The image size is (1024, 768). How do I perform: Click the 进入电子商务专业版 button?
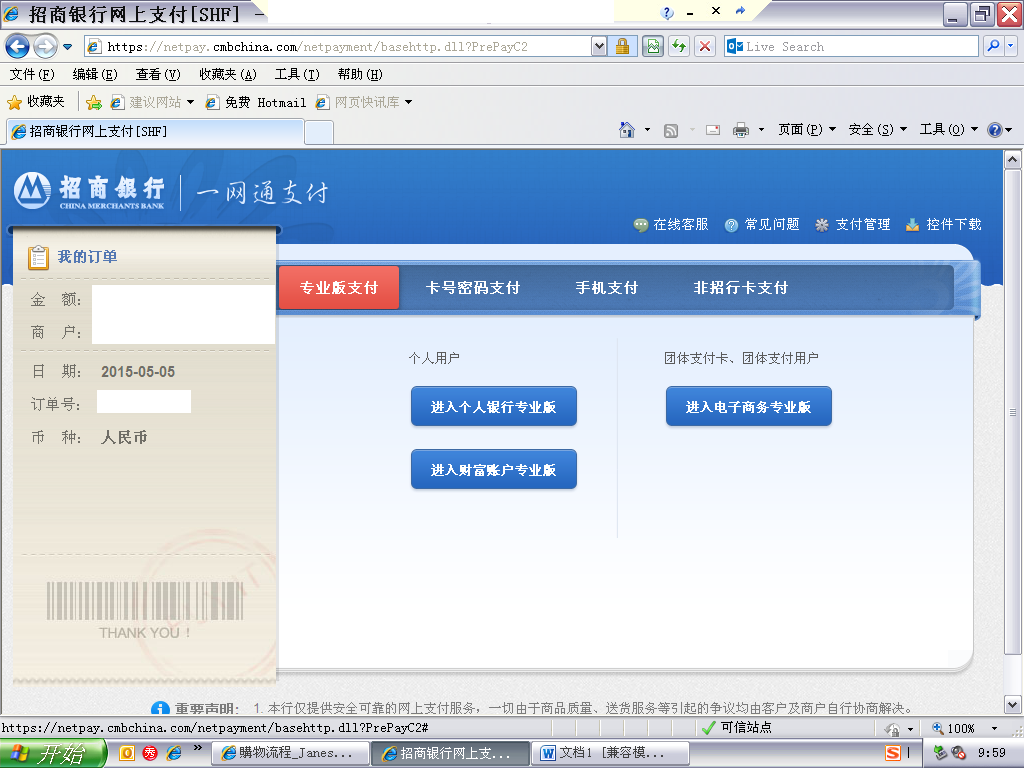coord(748,406)
